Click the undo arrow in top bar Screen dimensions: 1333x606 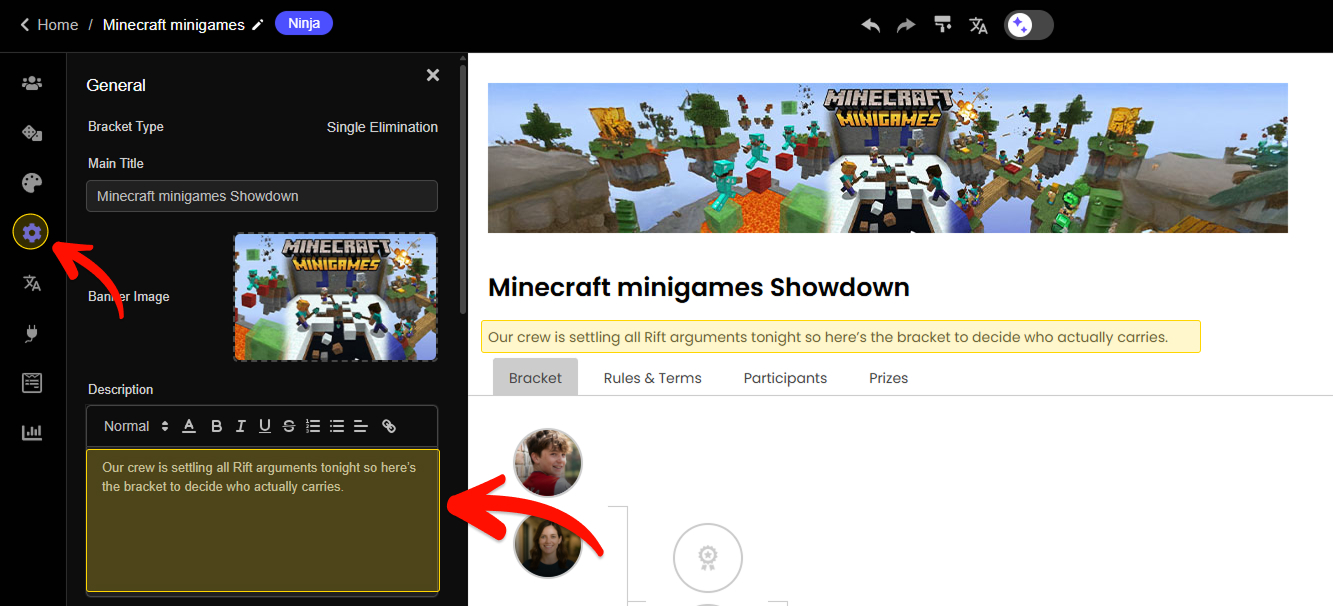871,25
